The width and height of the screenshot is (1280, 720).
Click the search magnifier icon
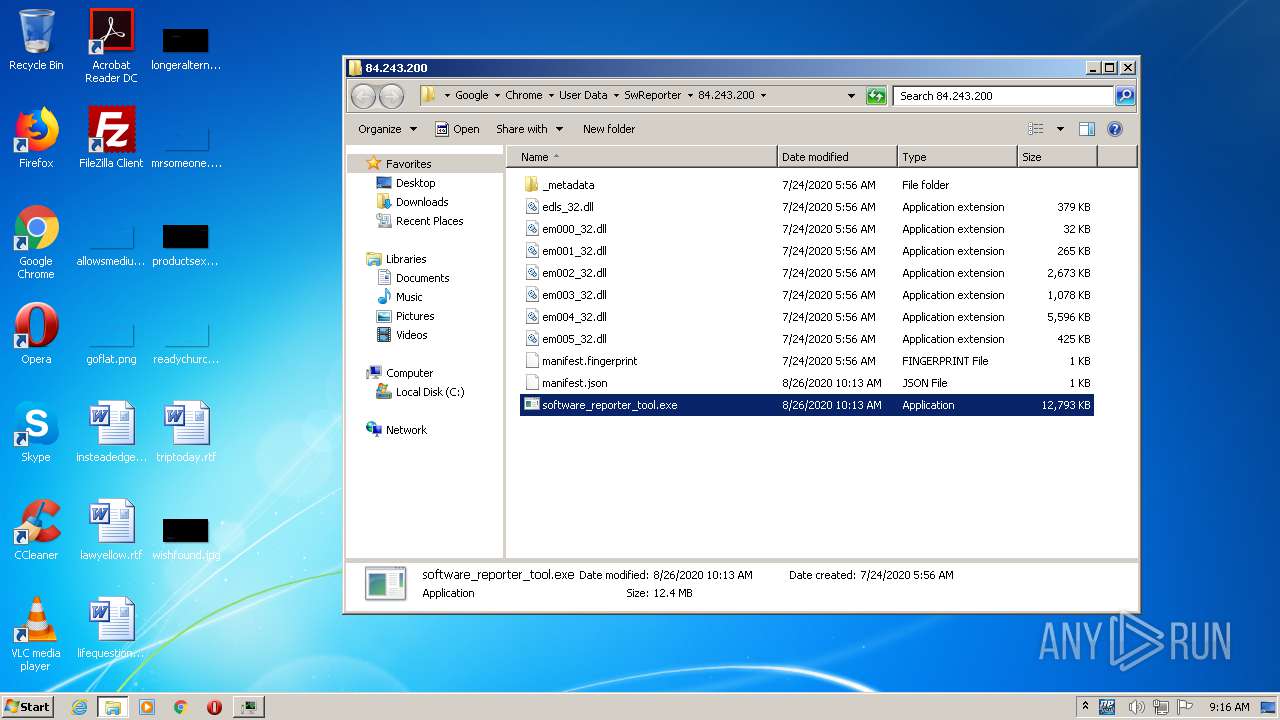click(x=1125, y=96)
